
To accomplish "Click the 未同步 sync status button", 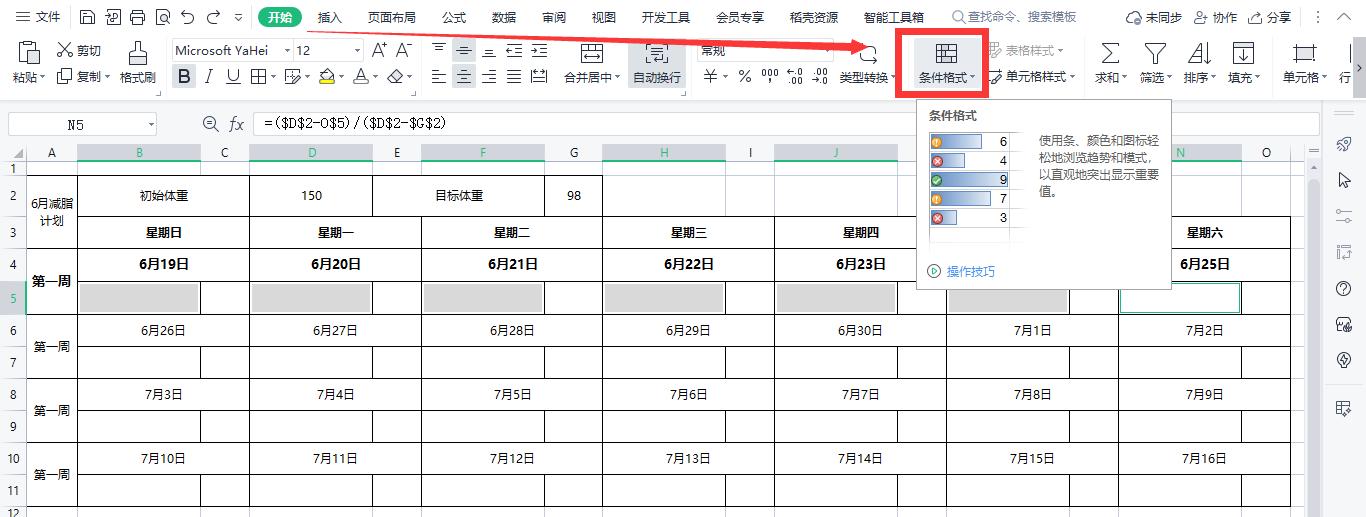I will (x=1154, y=18).
